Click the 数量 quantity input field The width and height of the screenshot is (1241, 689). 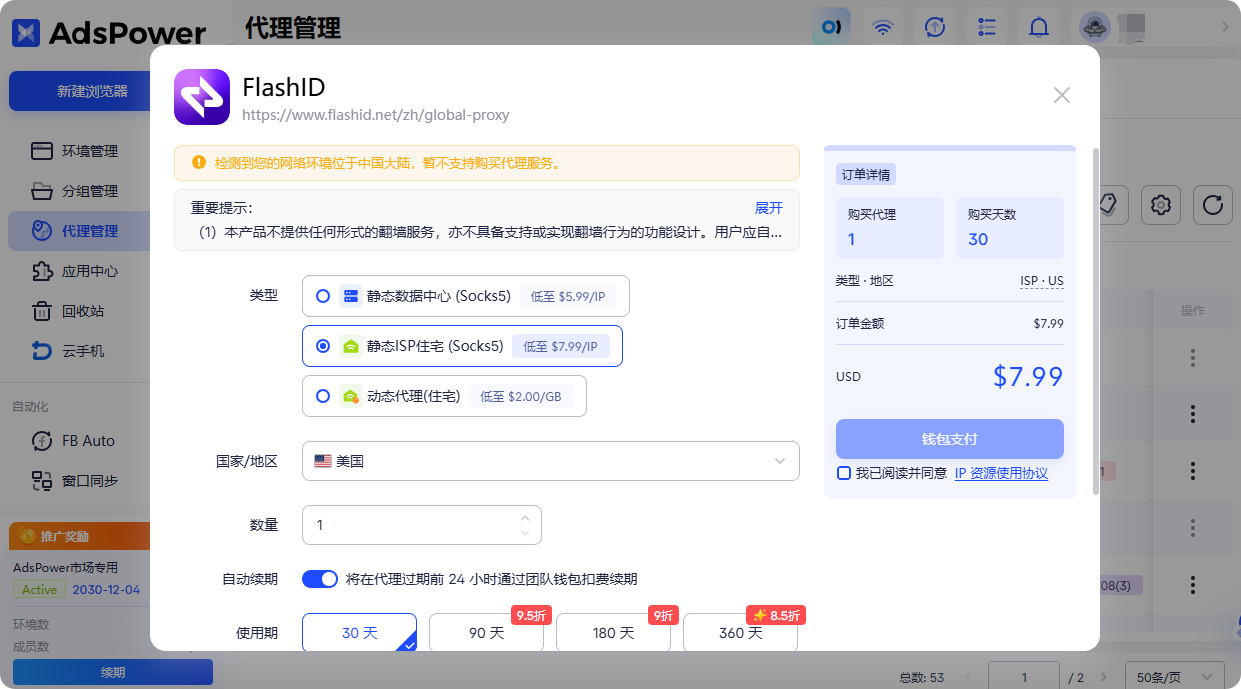pyautogui.click(x=421, y=525)
